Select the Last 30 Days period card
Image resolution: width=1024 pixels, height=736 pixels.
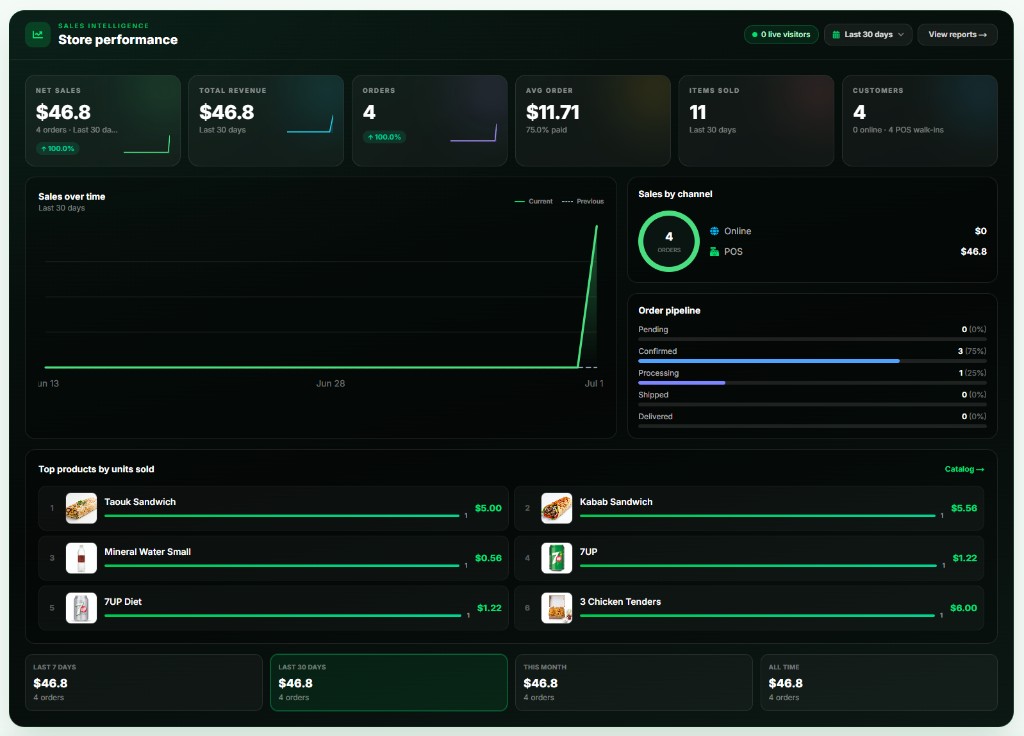tap(389, 682)
